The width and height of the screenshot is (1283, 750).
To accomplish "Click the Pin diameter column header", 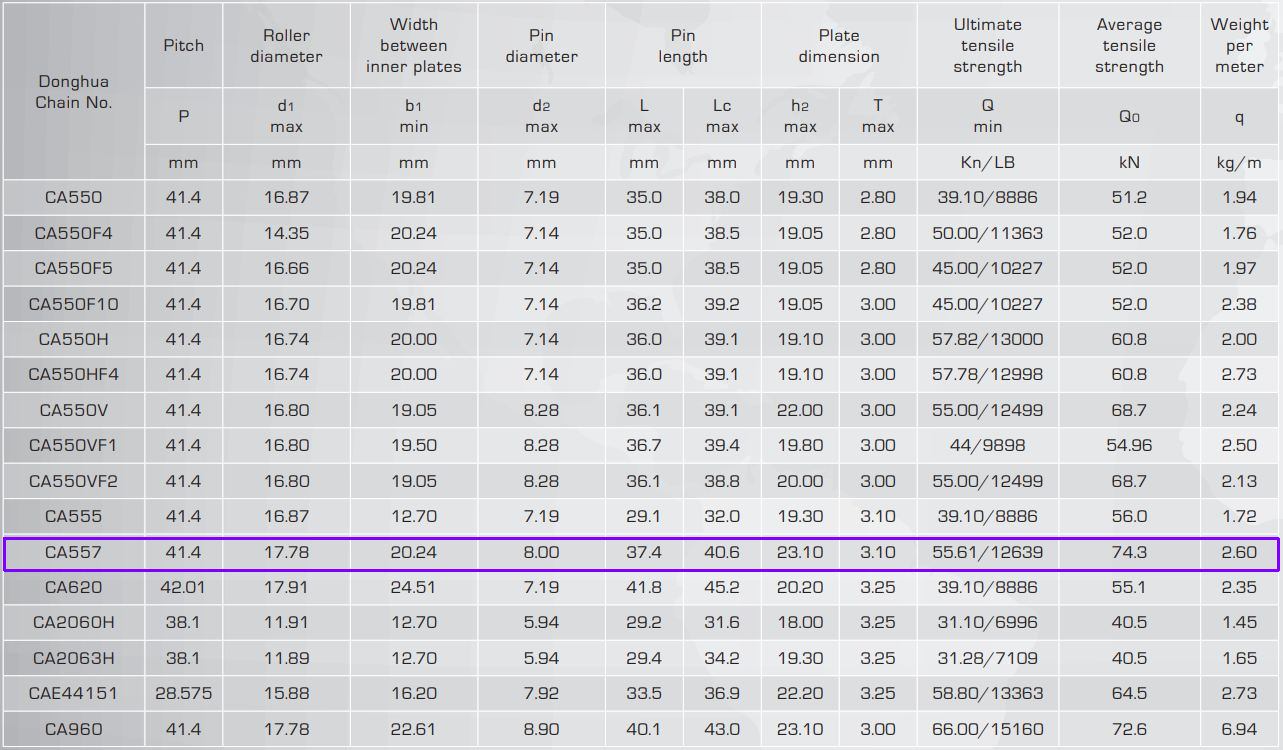I will coord(541,46).
